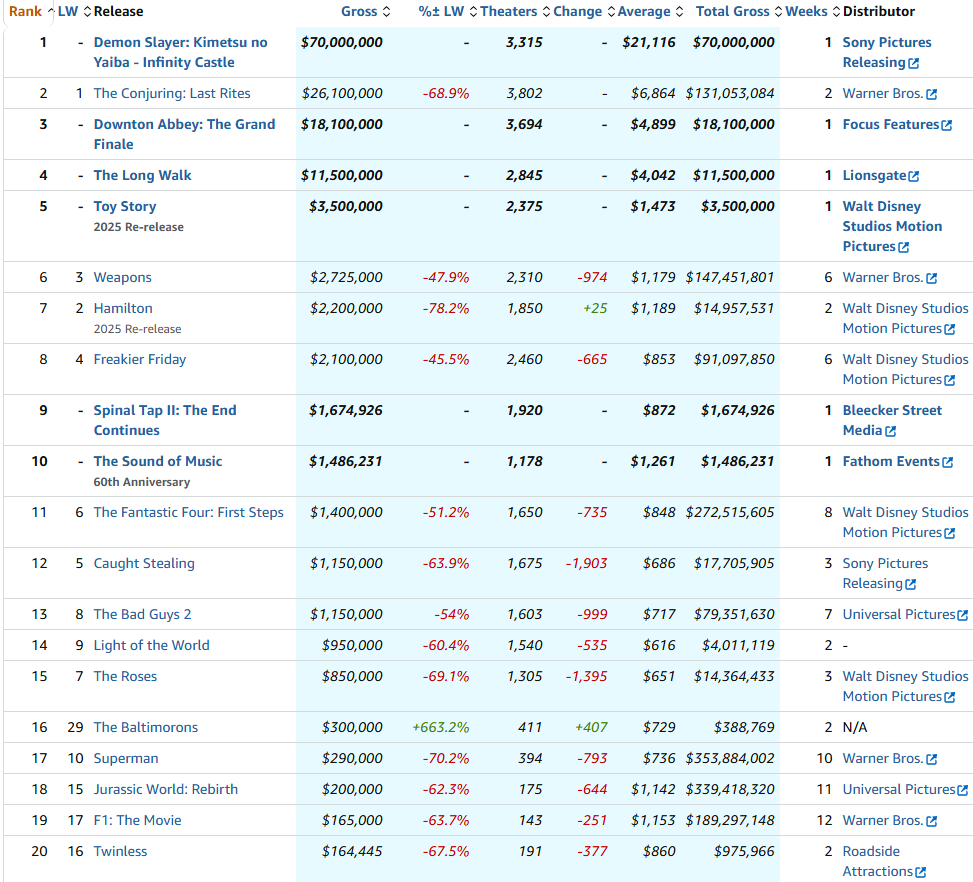The image size is (973, 882).
Task: Click the sort arrows beside Weeks header
Action: (836, 12)
